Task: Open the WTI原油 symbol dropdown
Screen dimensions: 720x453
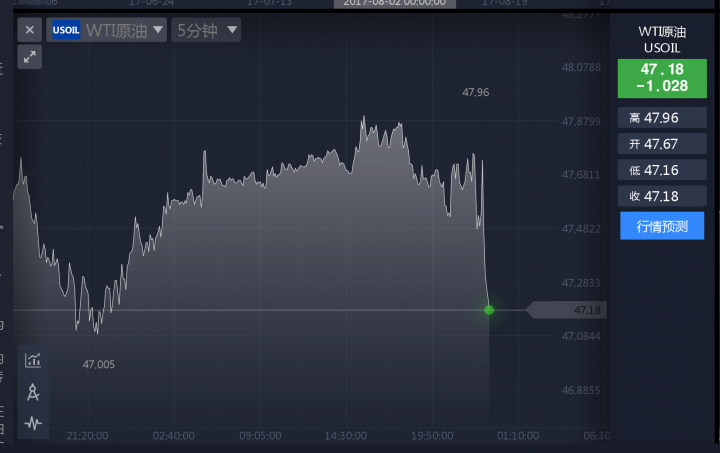Action: tap(107, 30)
